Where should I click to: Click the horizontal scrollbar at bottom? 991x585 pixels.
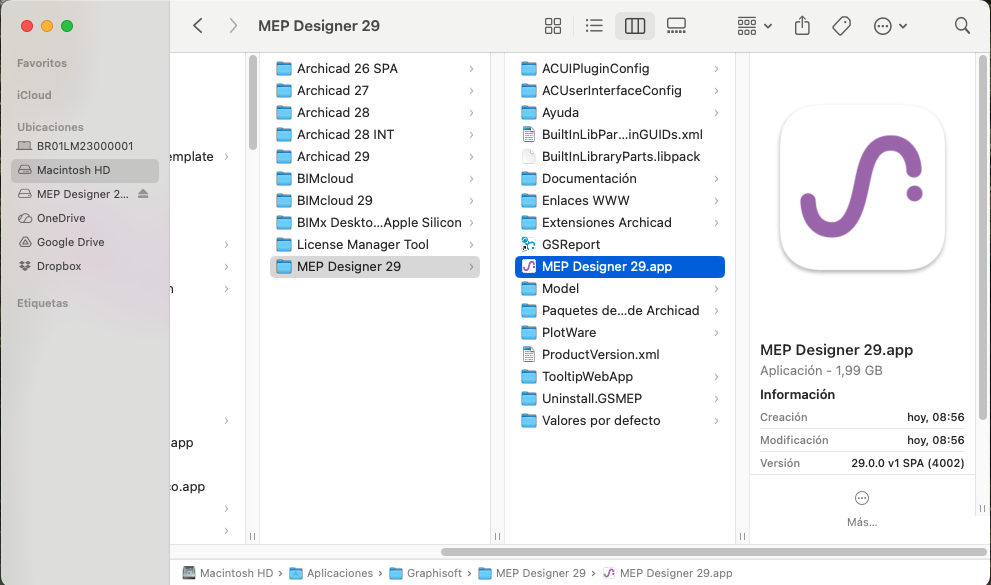(x=713, y=552)
